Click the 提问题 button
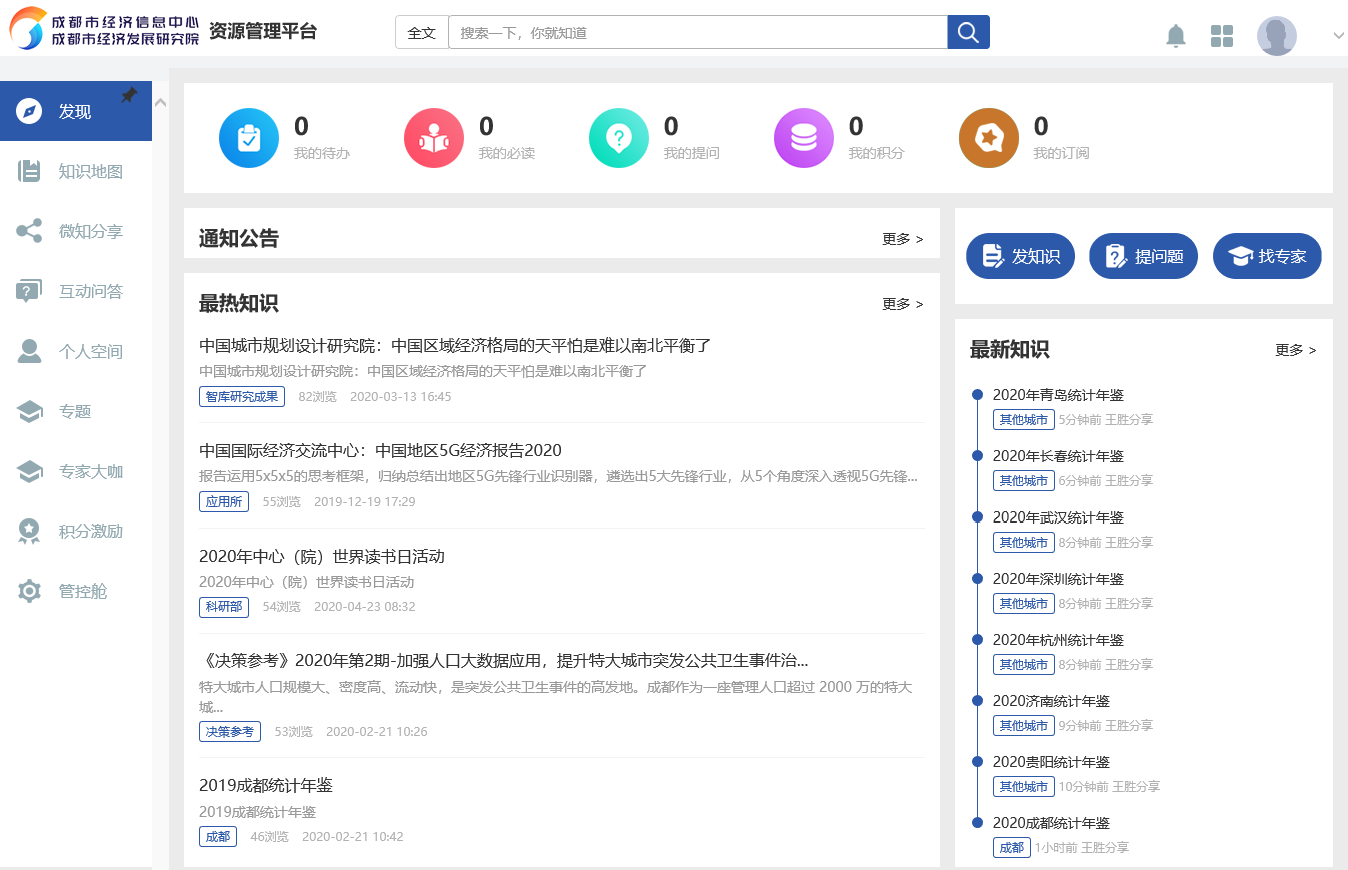The image size is (1348, 870). [1143, 256]
